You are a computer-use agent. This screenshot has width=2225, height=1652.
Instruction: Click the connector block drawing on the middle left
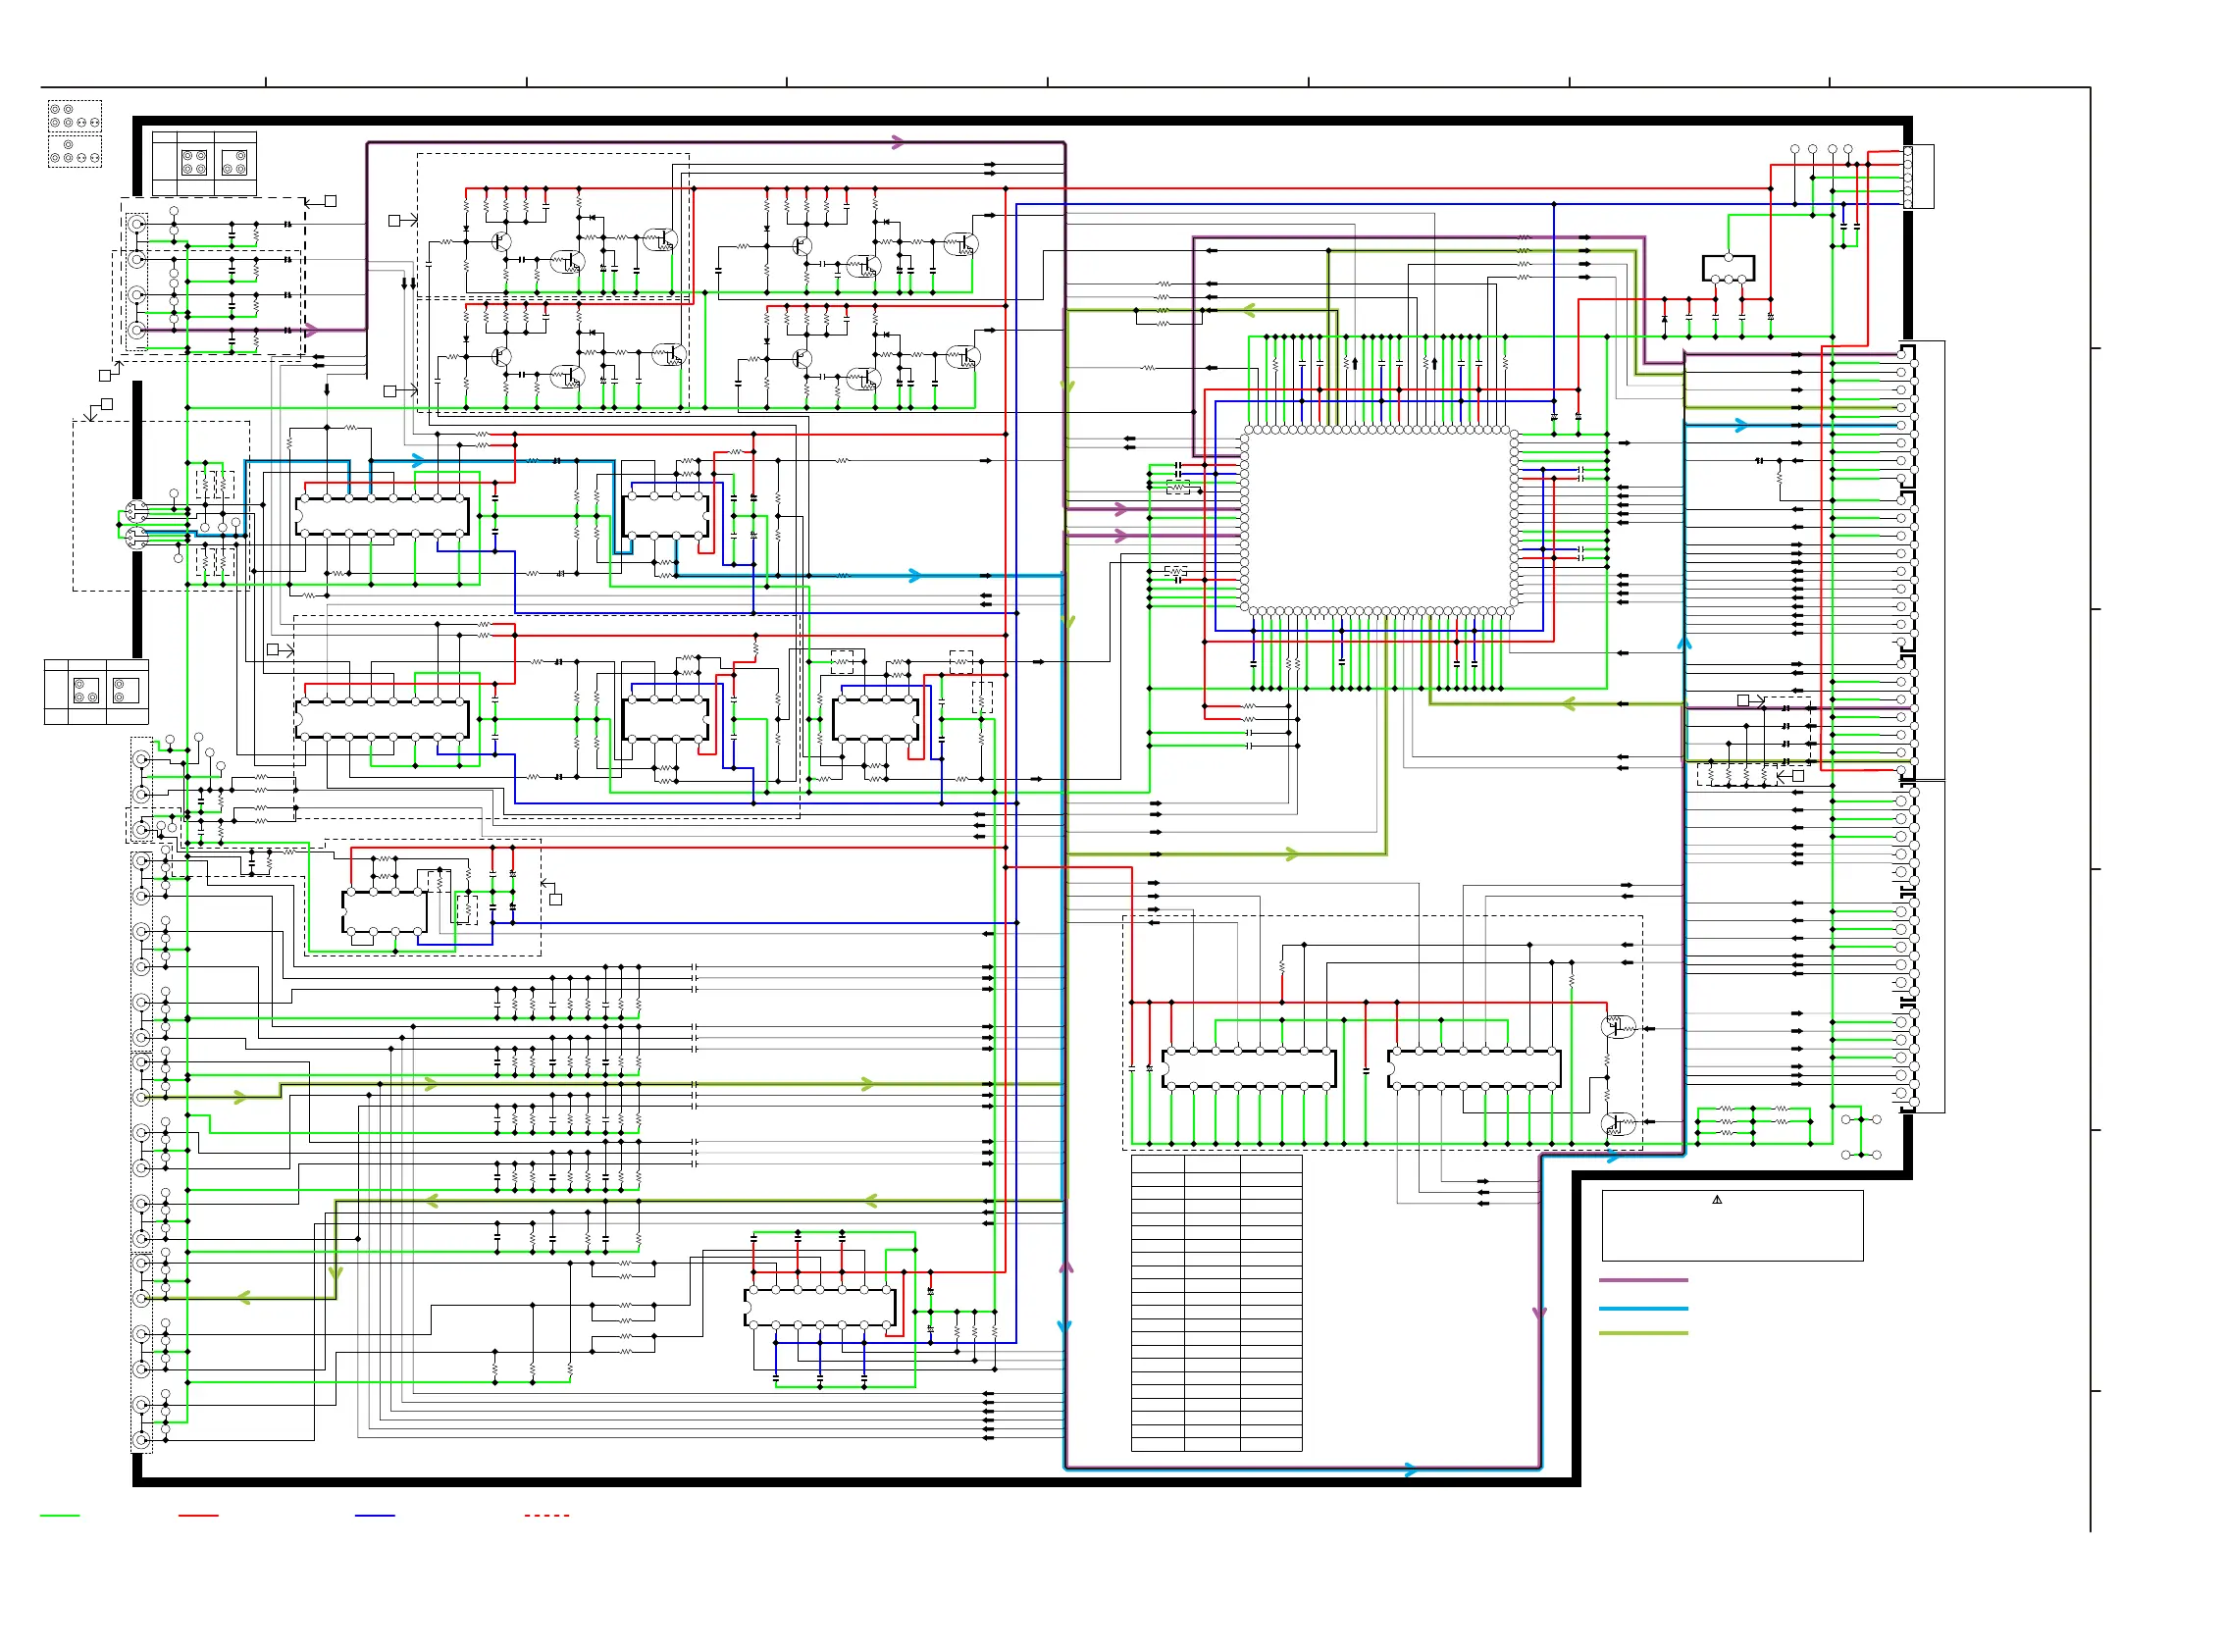(96, 691)
